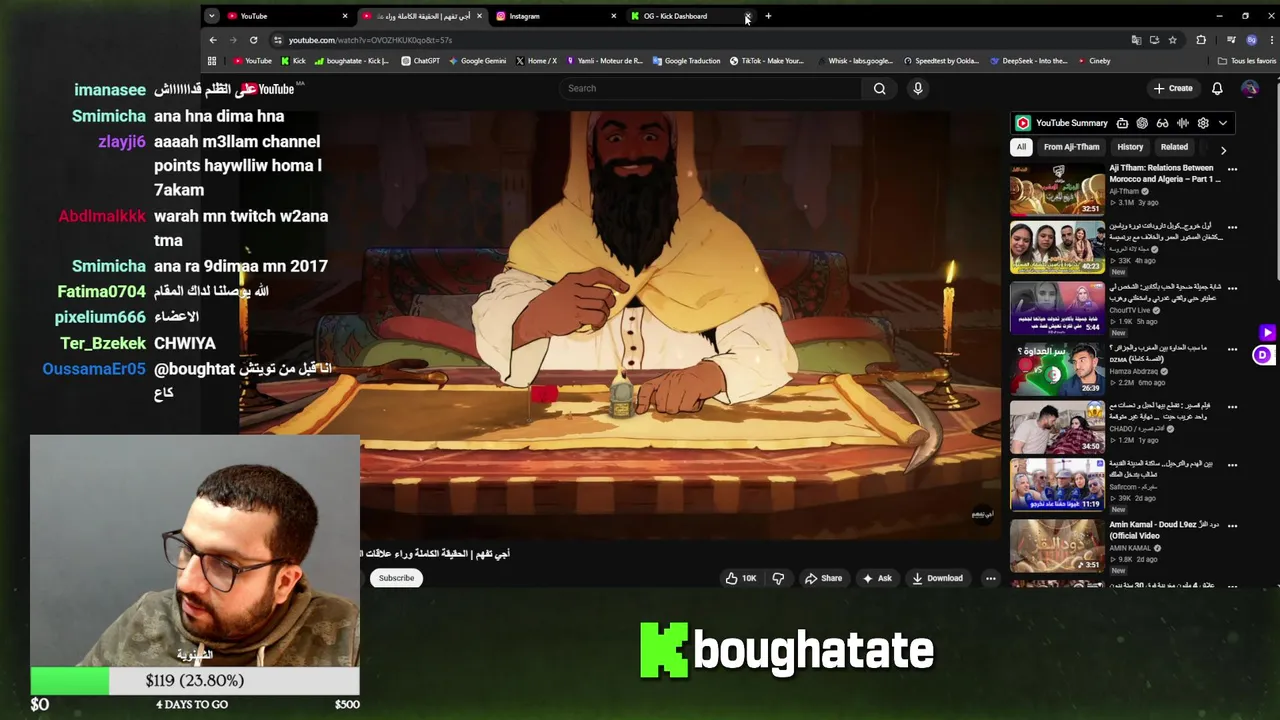
Task: Open DeepSeek - Into the... bookmark
Action: coord(1028,61)
